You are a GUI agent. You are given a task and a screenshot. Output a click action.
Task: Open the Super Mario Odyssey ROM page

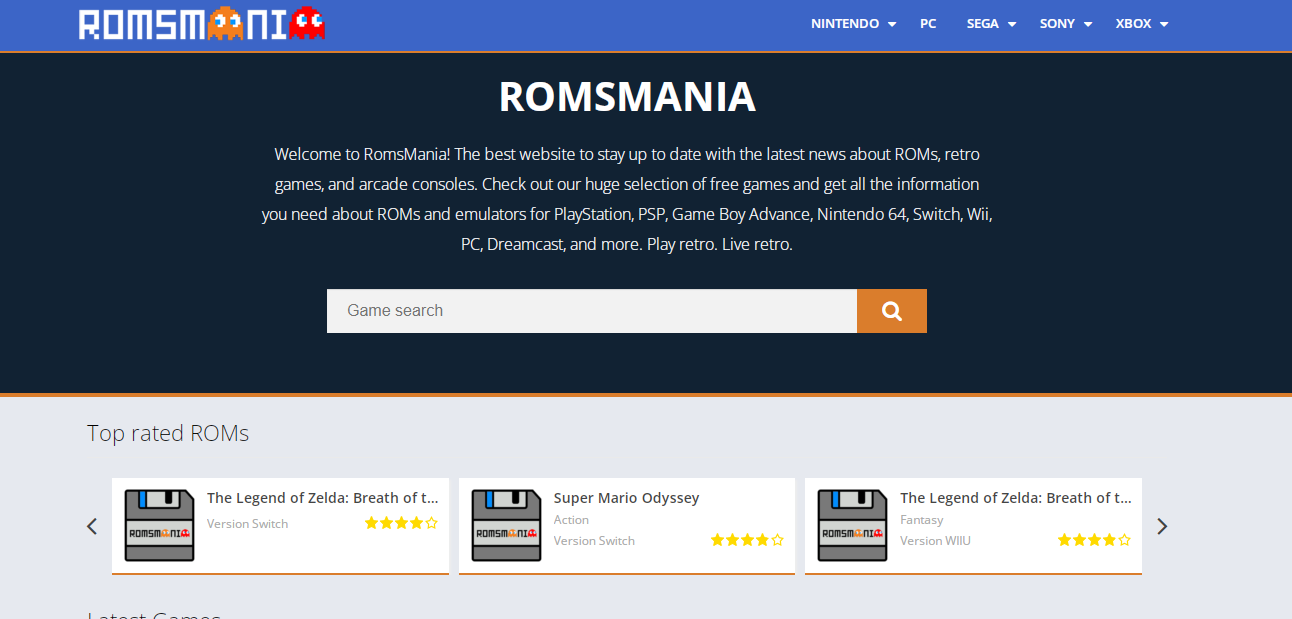point(627,497)
